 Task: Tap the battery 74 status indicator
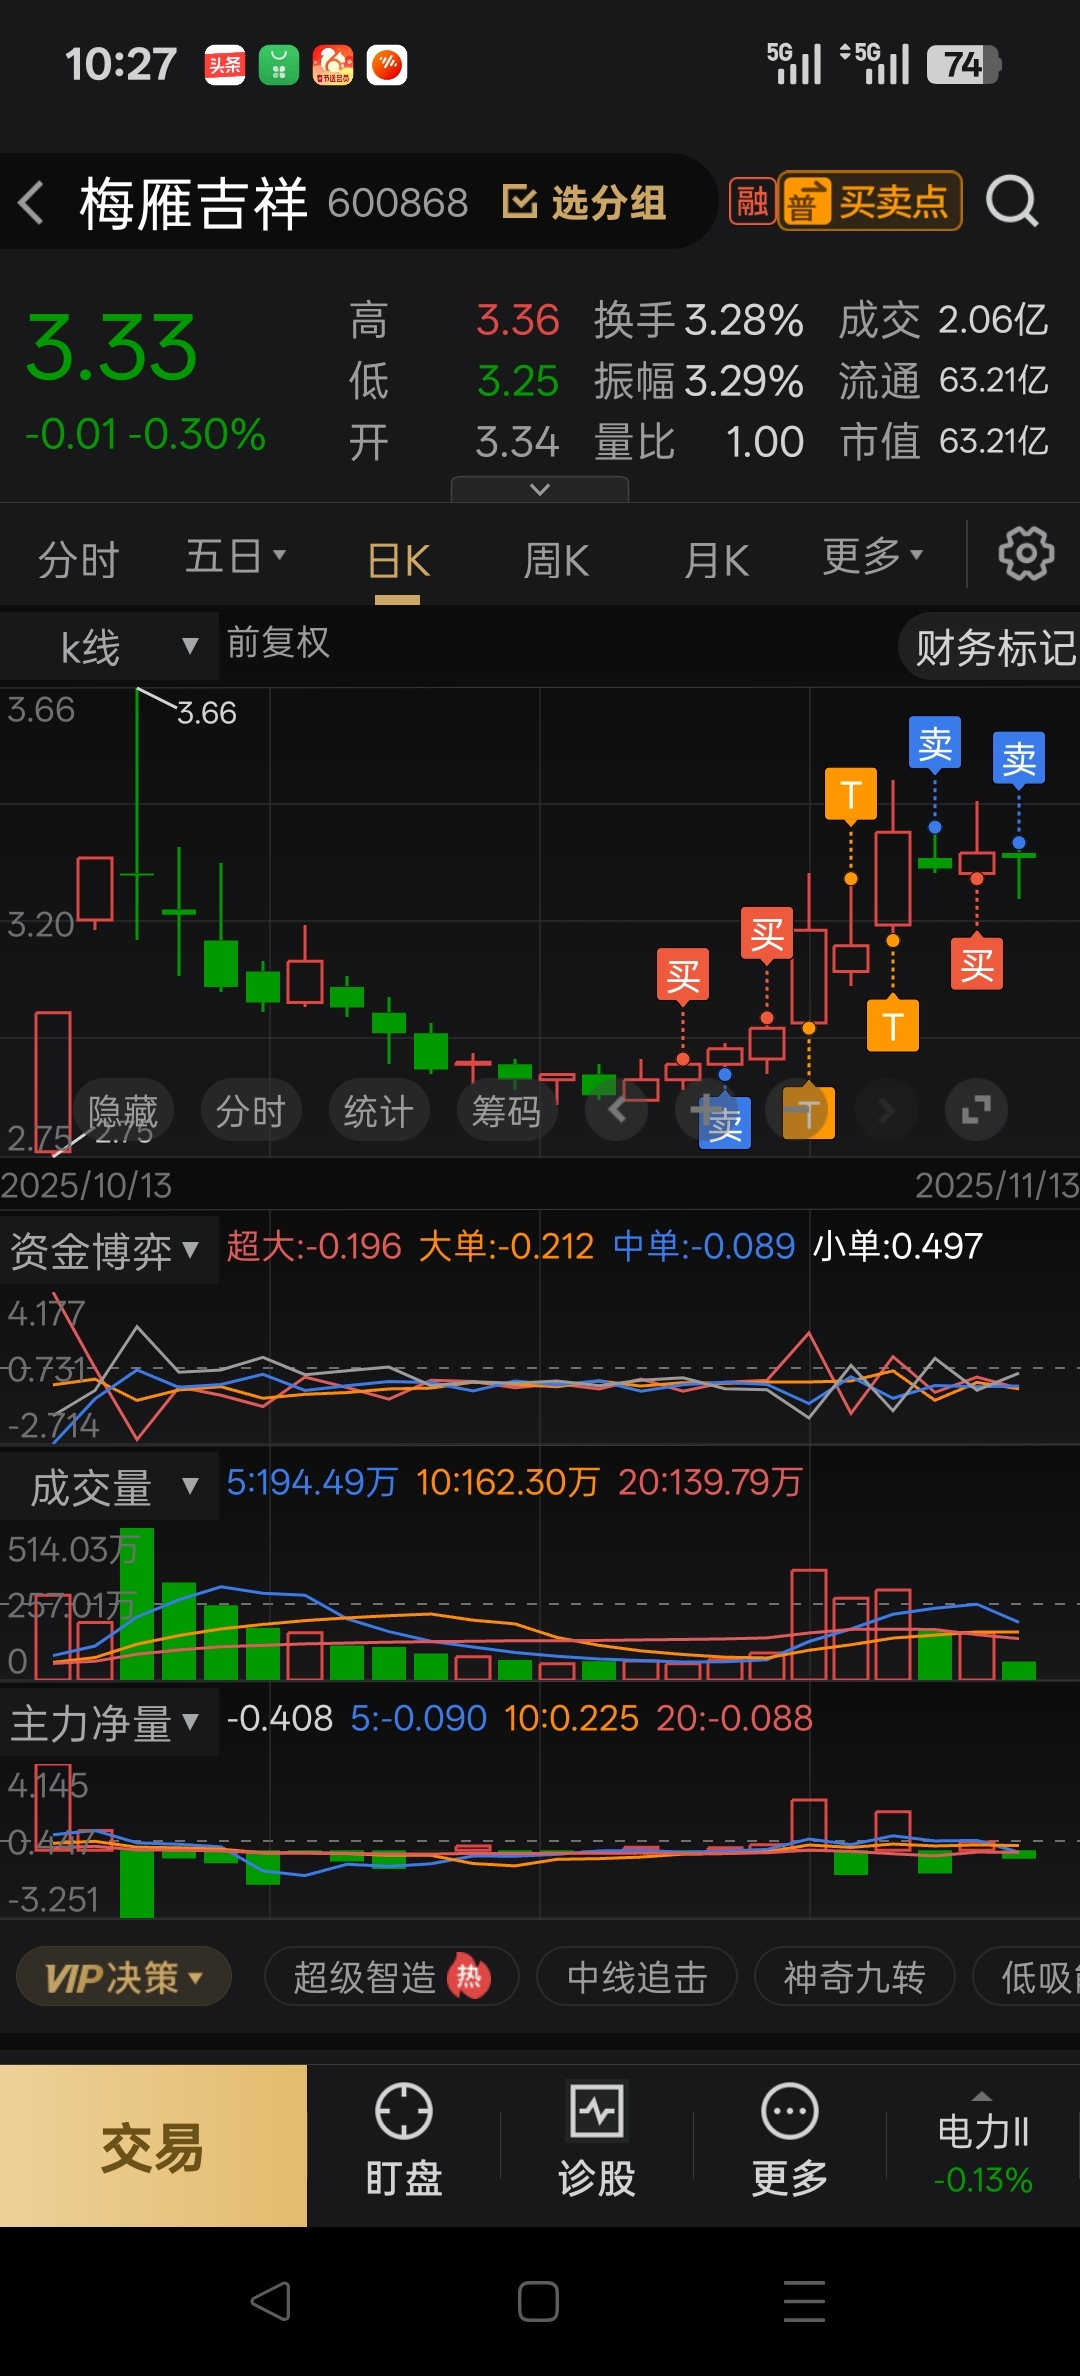tap(963, 65)
